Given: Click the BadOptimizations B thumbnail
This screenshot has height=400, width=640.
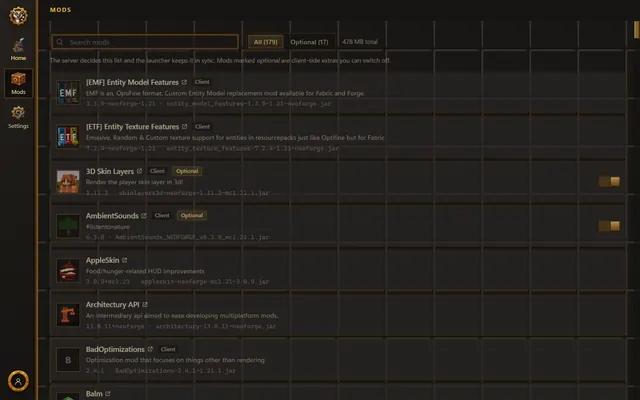Looking at the screenshot, I should pos(68,360).
